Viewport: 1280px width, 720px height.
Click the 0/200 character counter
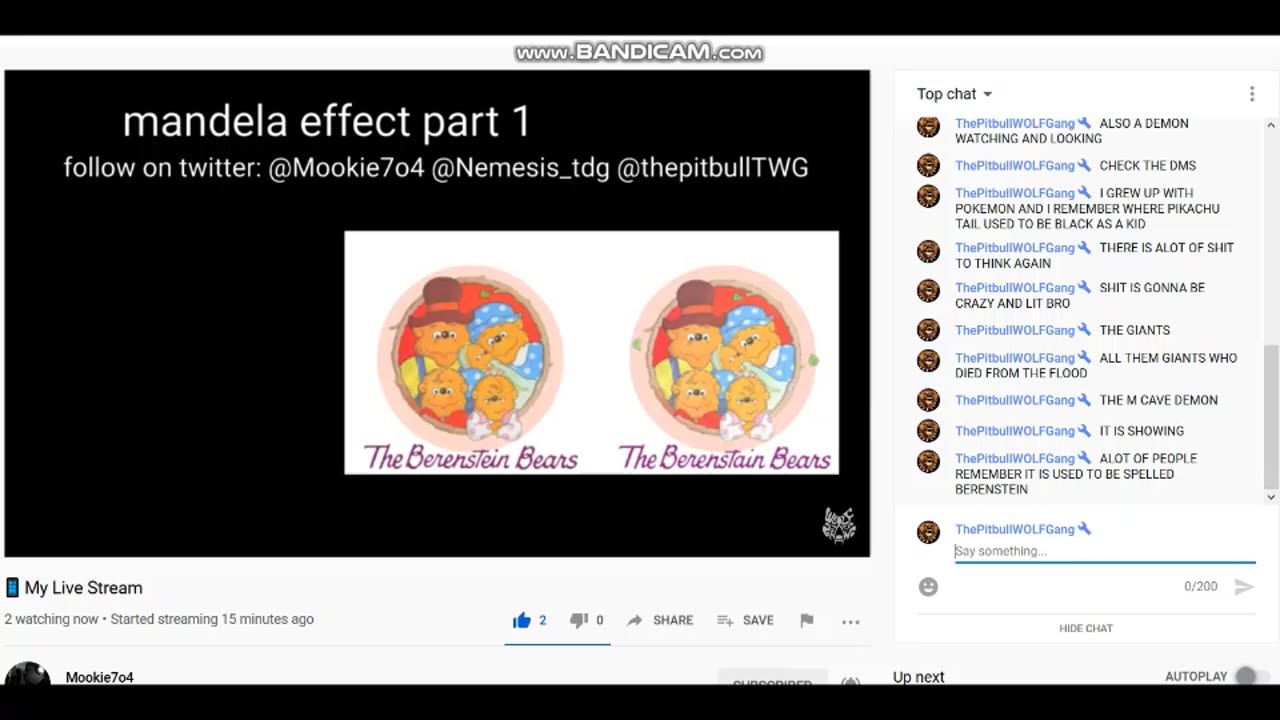click(1200, 587)
